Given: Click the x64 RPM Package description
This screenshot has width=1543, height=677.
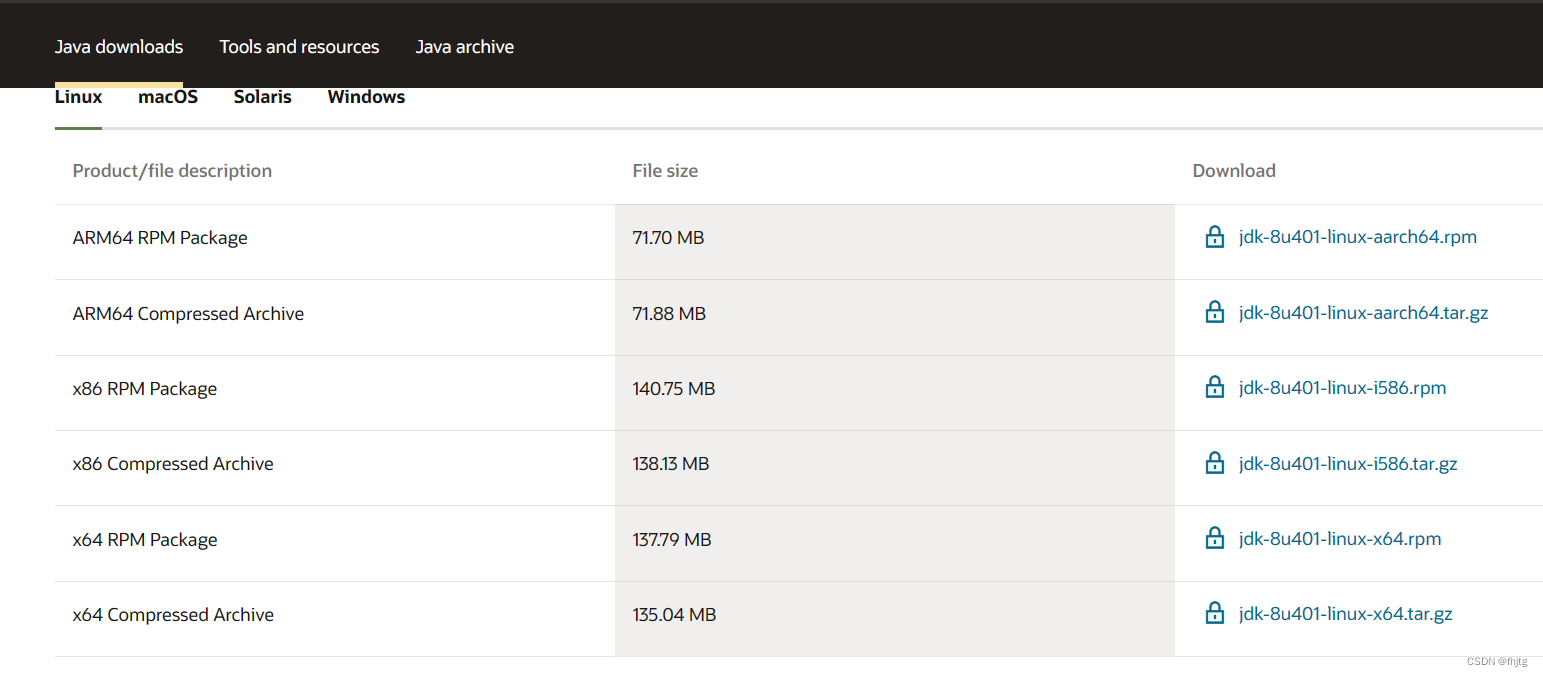Looking at the screenshot, I should coord(145,540).
